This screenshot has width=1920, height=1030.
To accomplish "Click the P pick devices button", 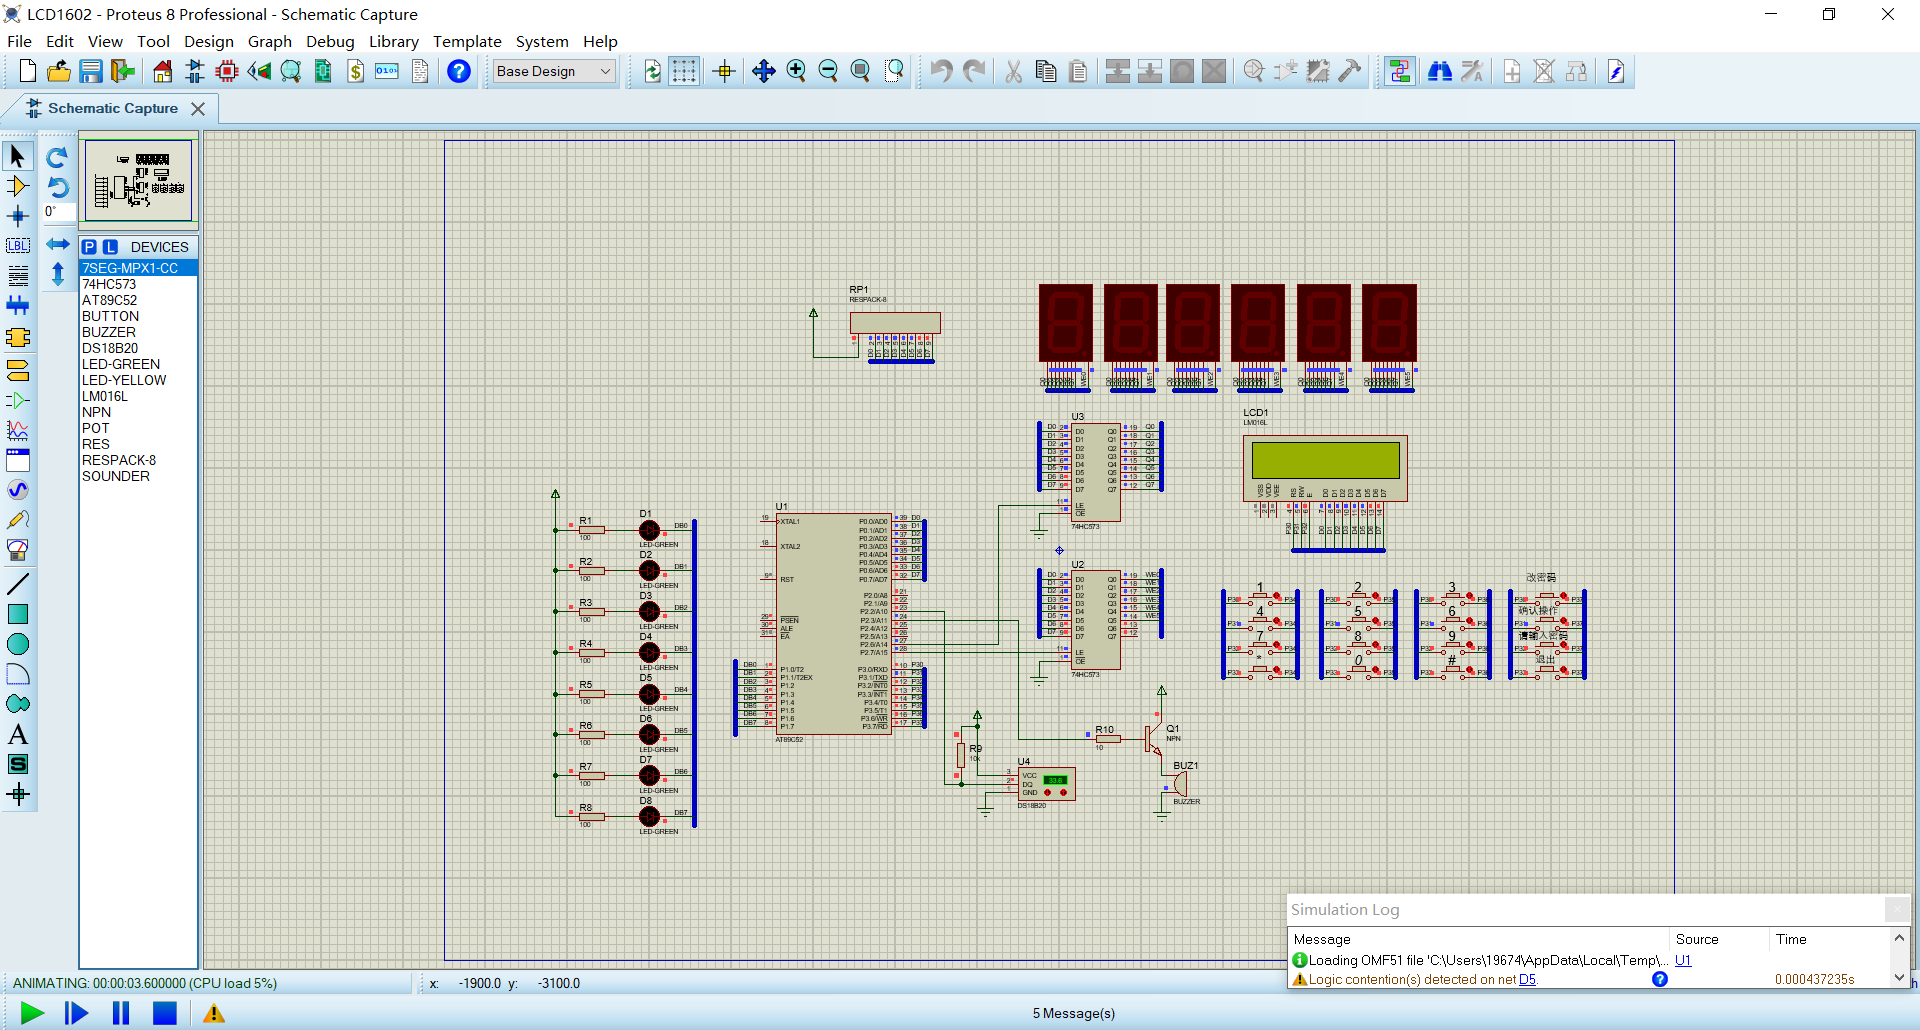I will pyautogui.click(x=90, y=247).
